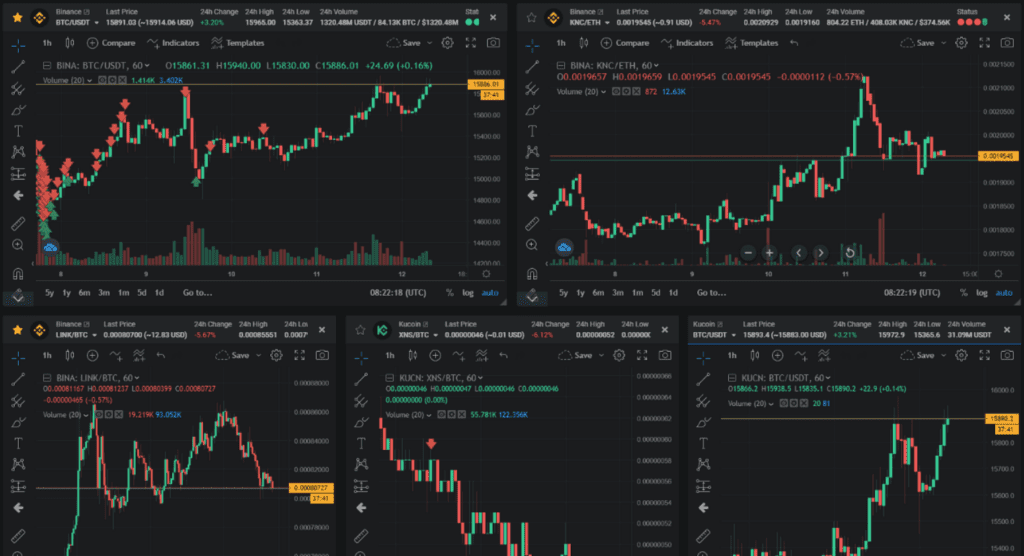This screenshot has width=1024, height=556.
Task: Take snapshot on Kucoin BTC/USDT chart
Action: click(x=1007, y=355)
